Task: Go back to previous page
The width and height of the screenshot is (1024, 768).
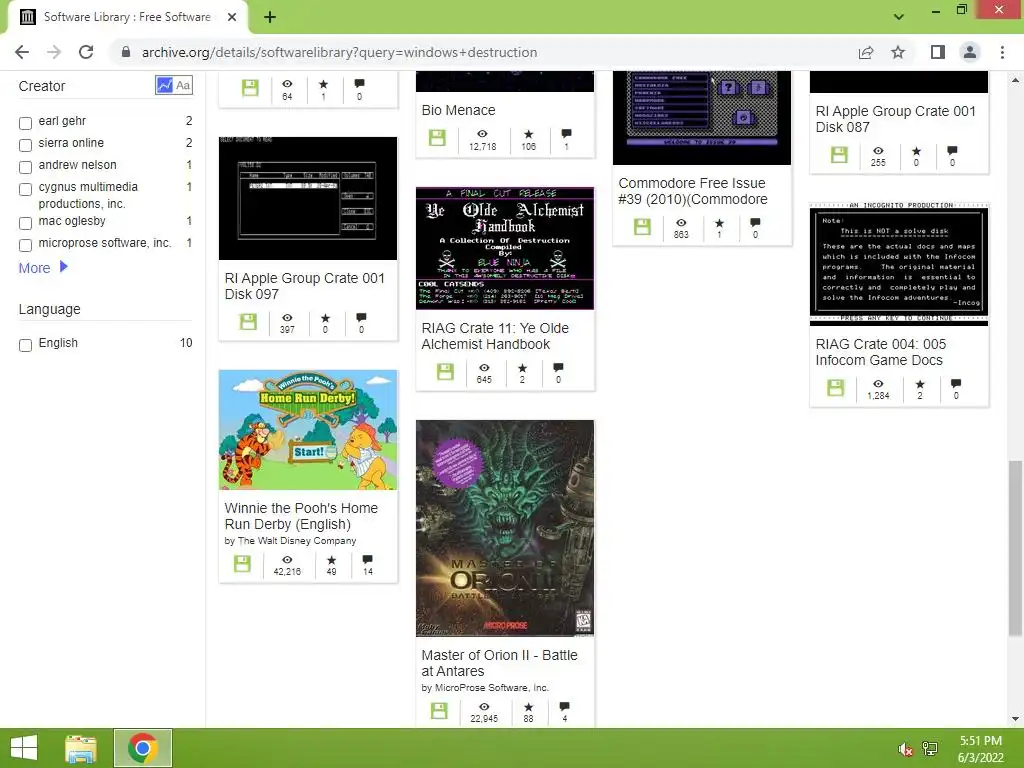Action: tap(22, 52)
